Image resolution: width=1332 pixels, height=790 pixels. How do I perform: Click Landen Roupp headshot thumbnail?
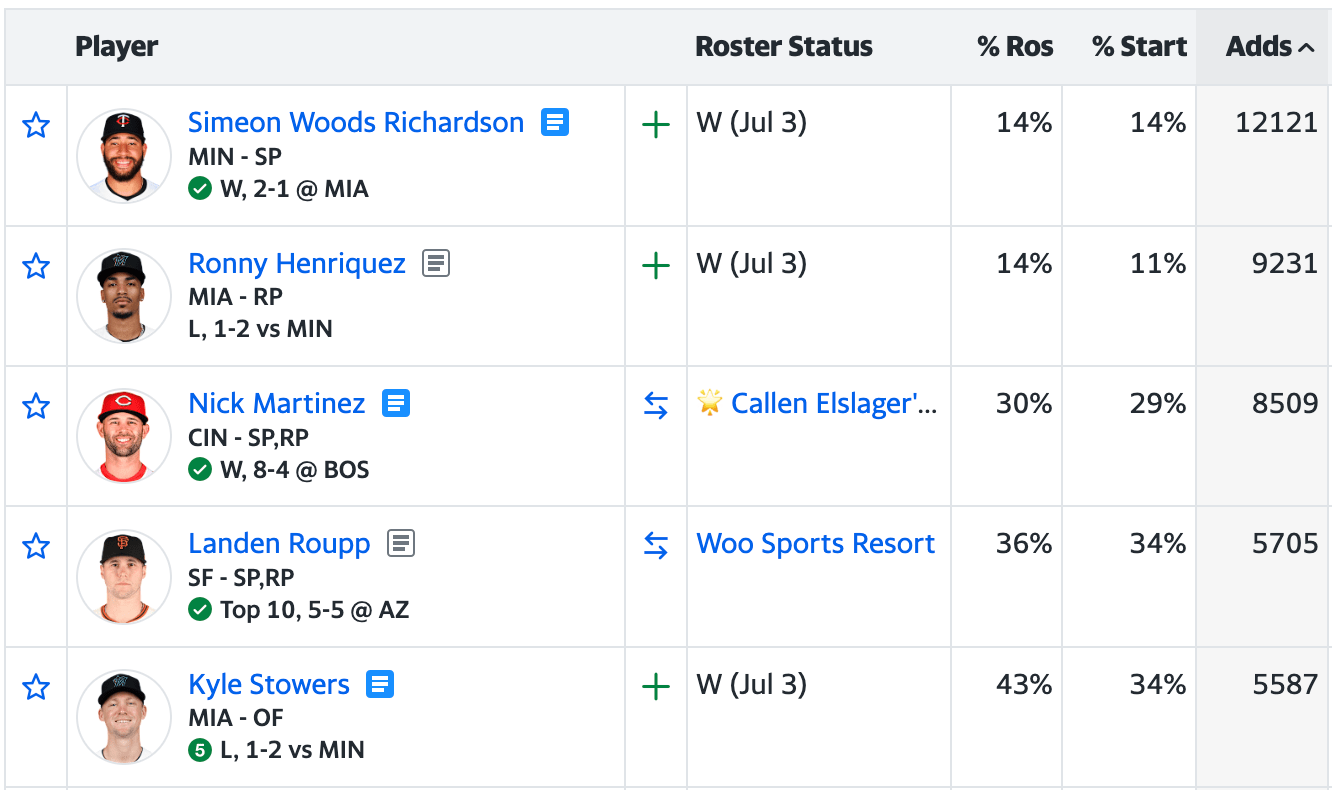124,578
